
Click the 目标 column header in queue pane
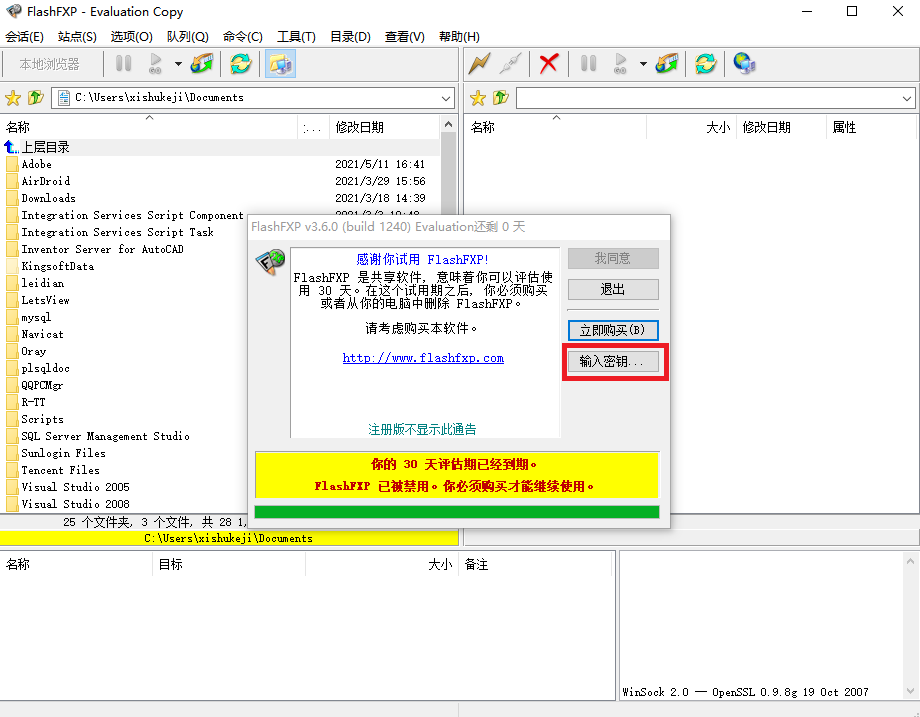pyautogui.click(x=229, y=564)
